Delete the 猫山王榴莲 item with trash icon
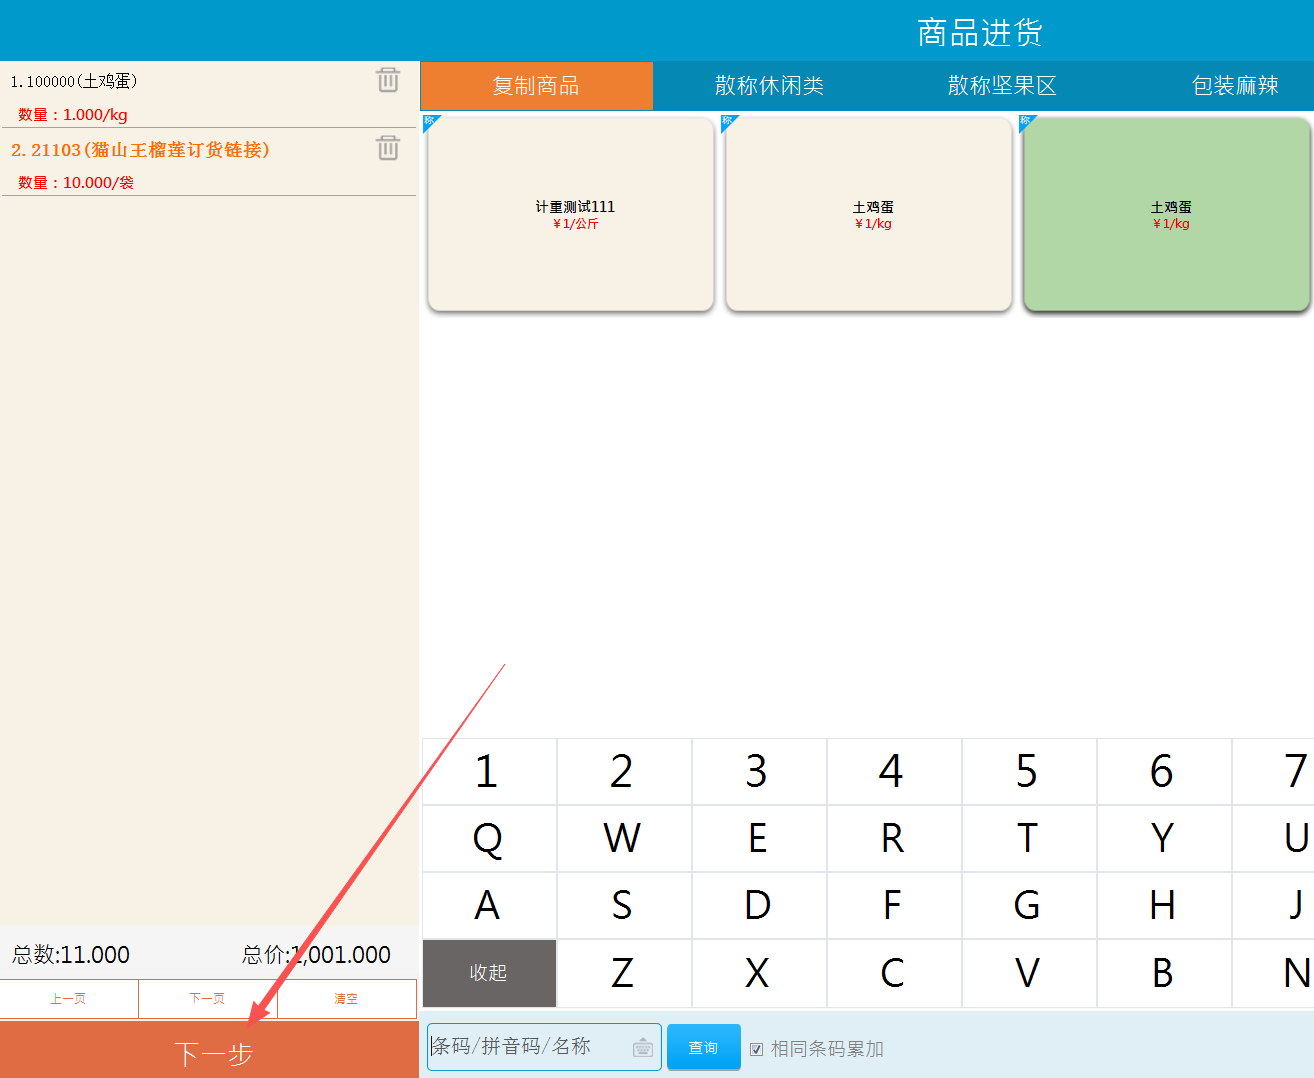This screenshot has width=1314, height=1078. point(388,148)
